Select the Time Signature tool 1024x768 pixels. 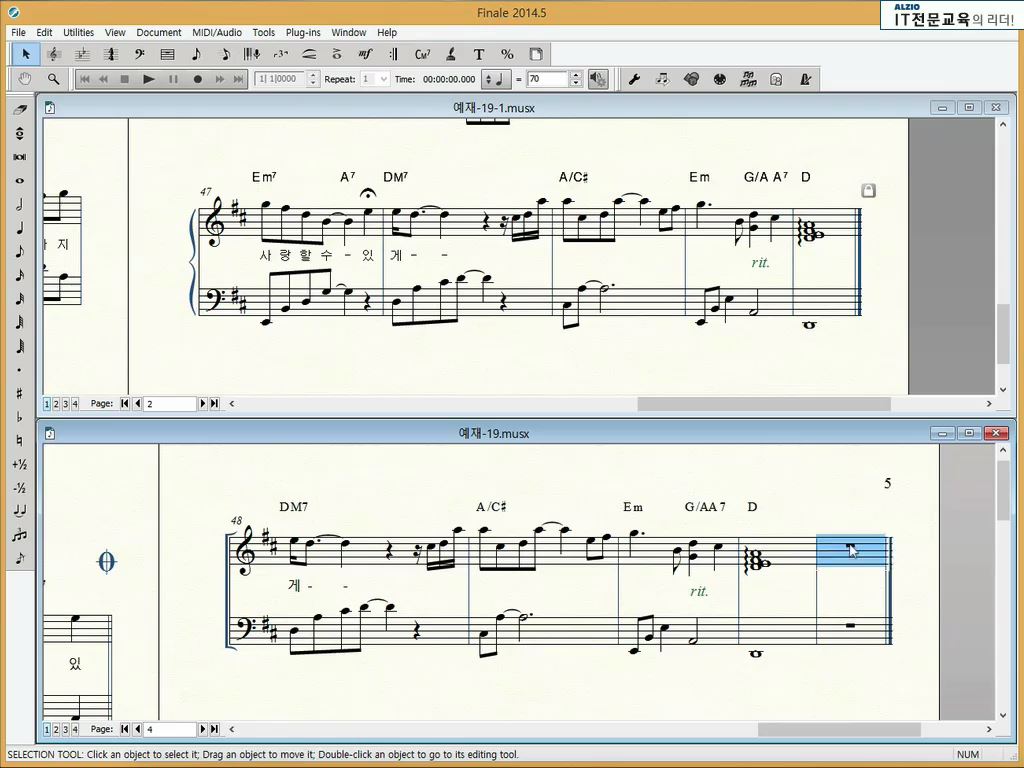(x=111, y=54)
